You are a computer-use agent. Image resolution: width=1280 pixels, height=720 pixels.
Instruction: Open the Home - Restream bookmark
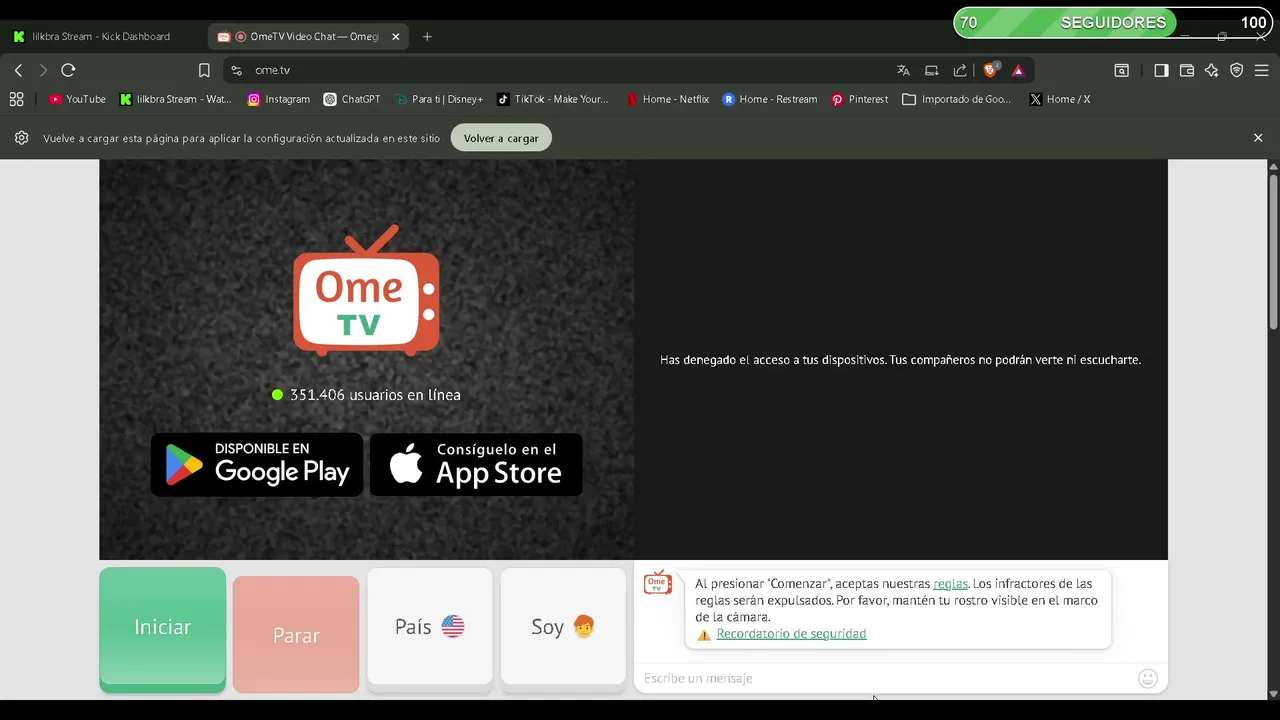tap(770, 99)
